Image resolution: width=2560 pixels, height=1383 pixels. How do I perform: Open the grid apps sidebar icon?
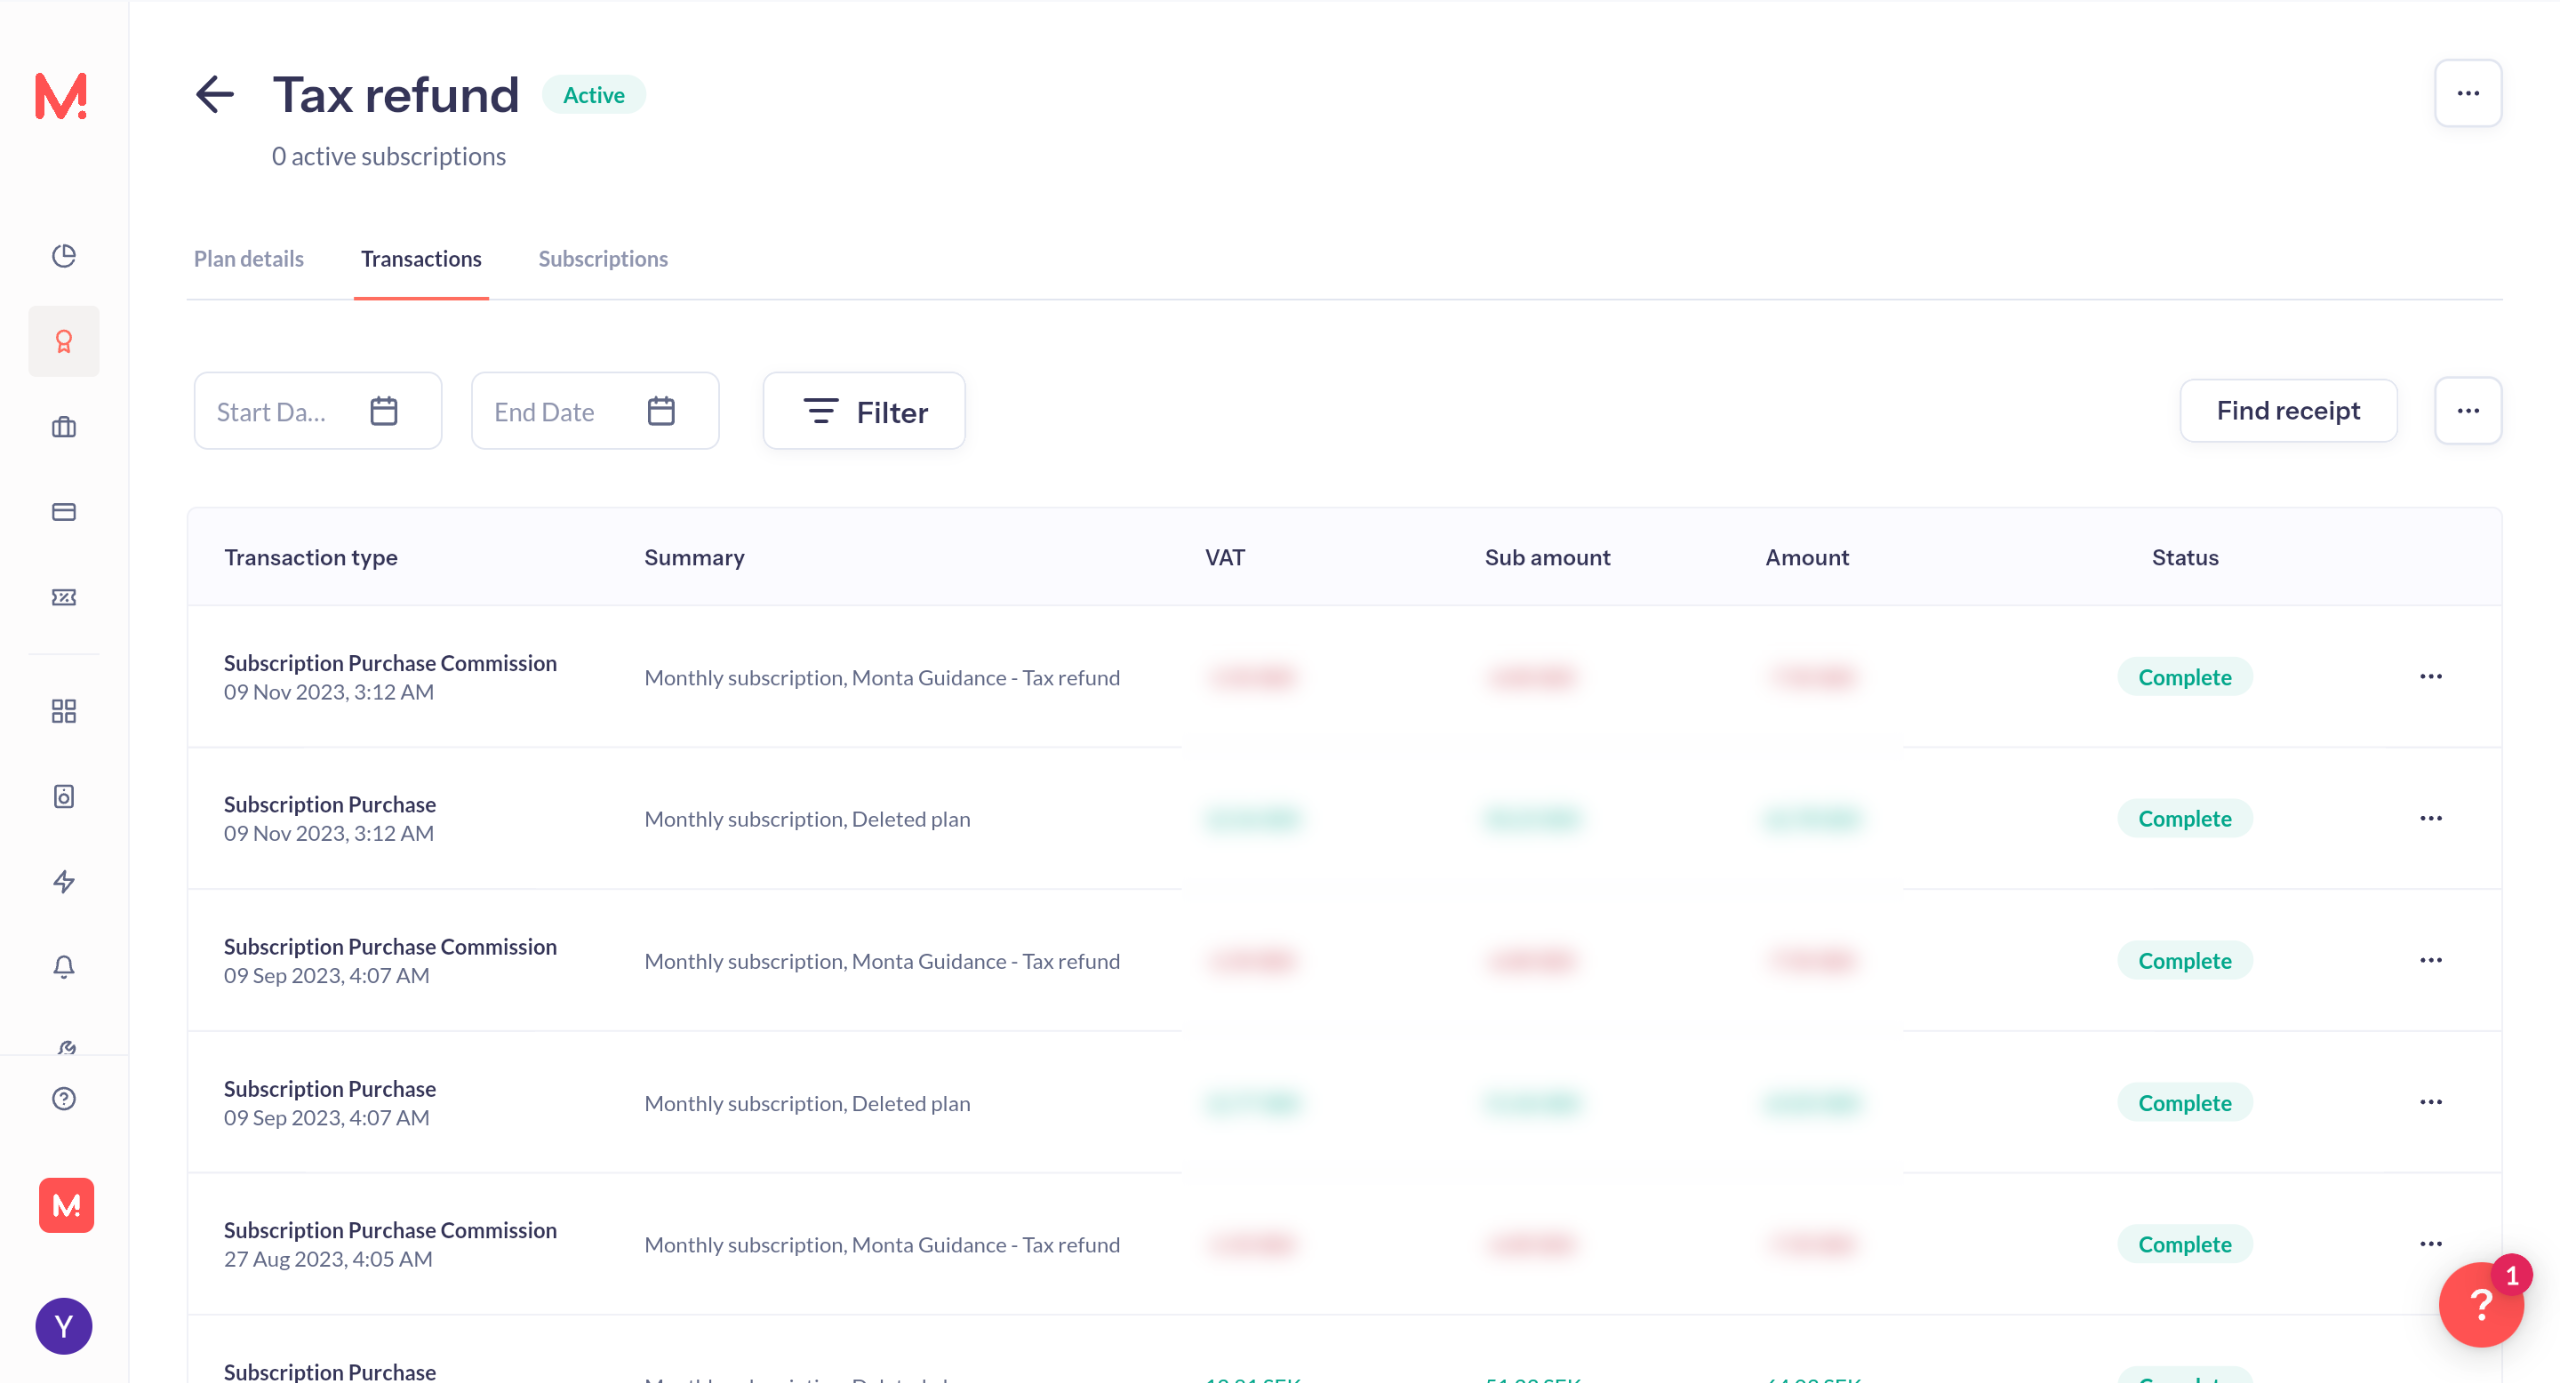[x=64, y=711]
